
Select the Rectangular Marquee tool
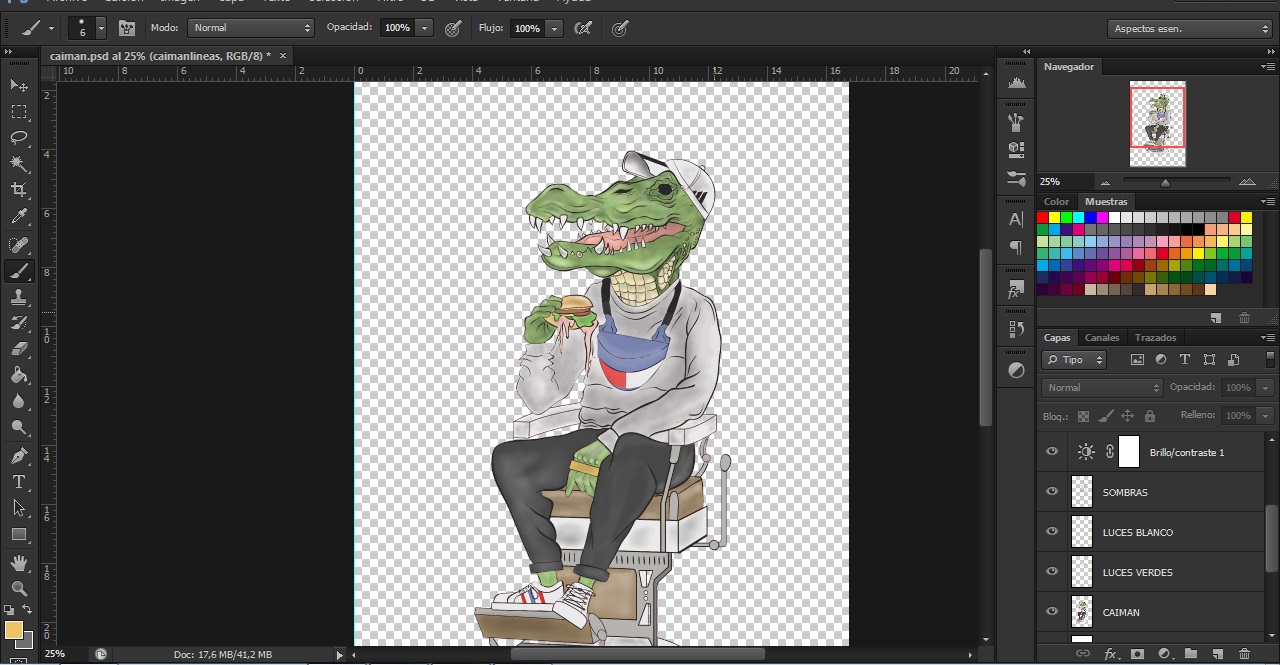tap(18, 112)
